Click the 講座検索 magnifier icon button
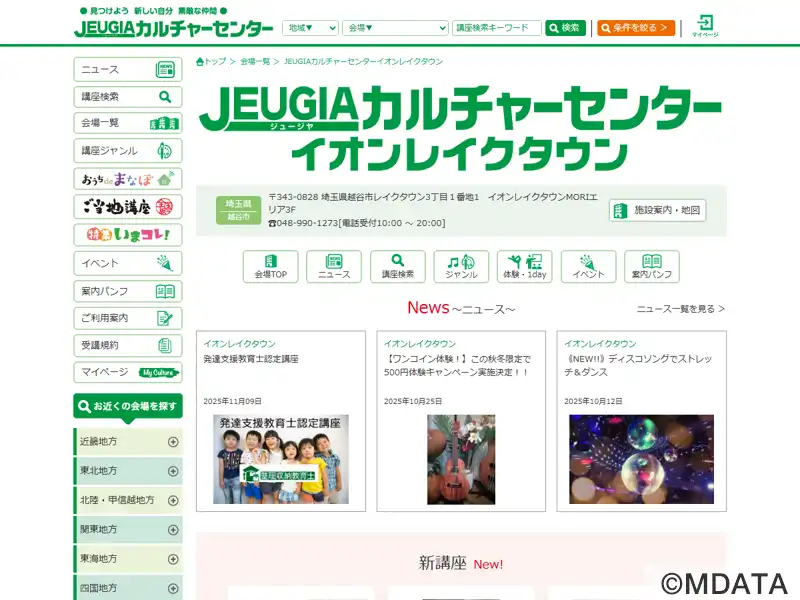The width and height of the screenshot is (800, 600). coord(397,266)
